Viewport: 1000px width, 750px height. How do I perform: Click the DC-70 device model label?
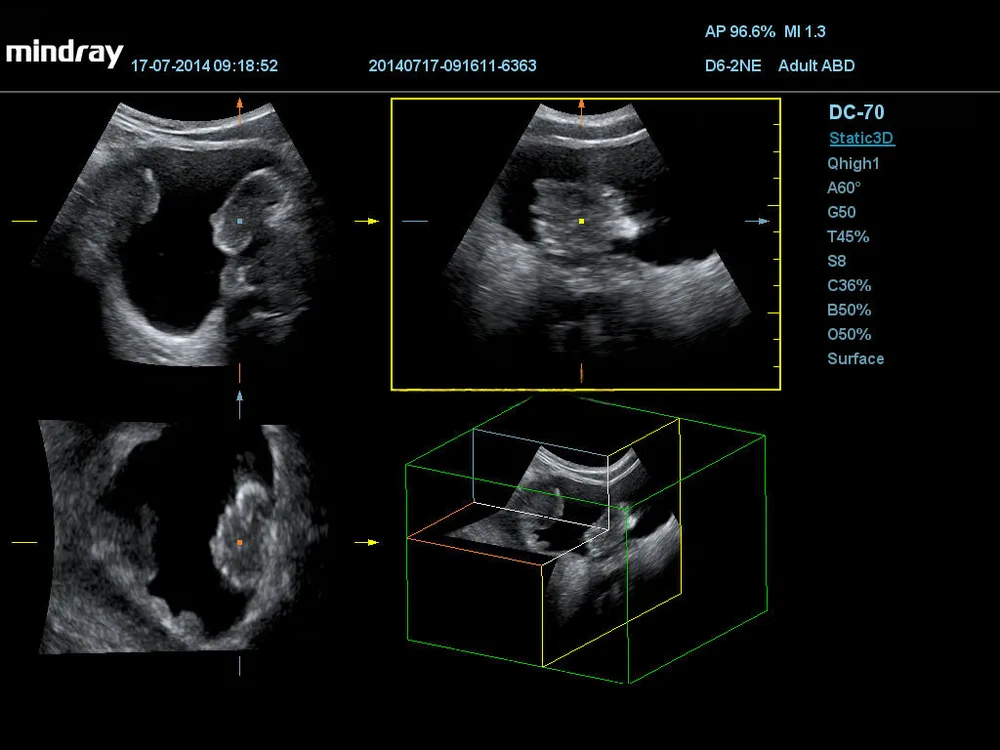(x=857, y=112)
